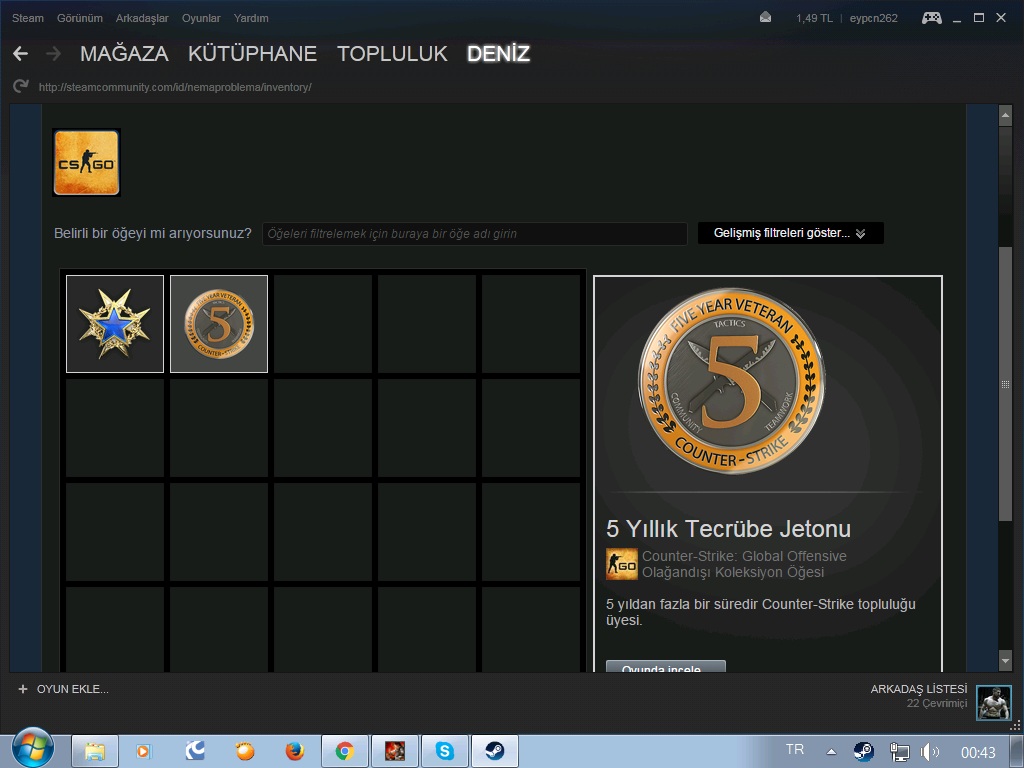Expand Gelişmiş filtreleri göster

(x=790, y=233)
